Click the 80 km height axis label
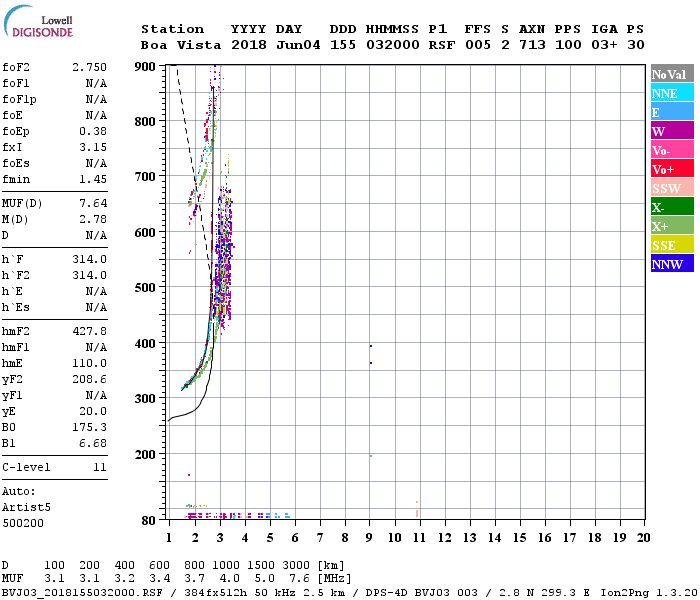The width and height of the screenshot is (700, 600). [x=148, y=521]
